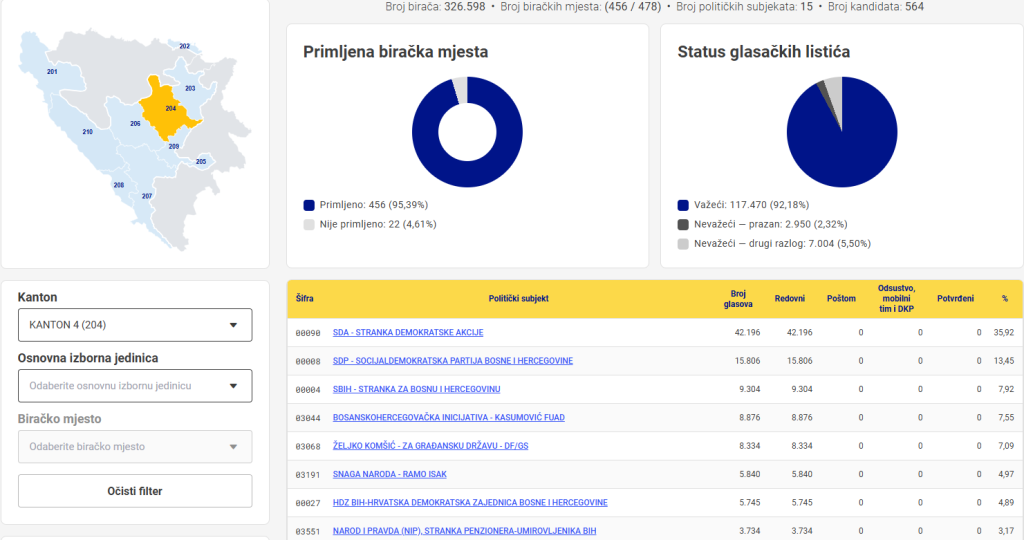
Task: Select canton 201 on the map
Action: point(52,71)
